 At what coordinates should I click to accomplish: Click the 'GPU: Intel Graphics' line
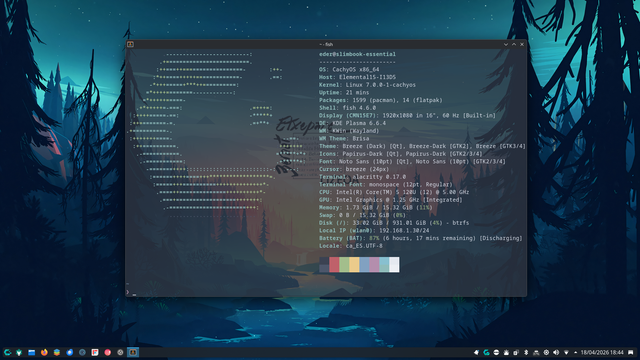(x=391, y=200)
